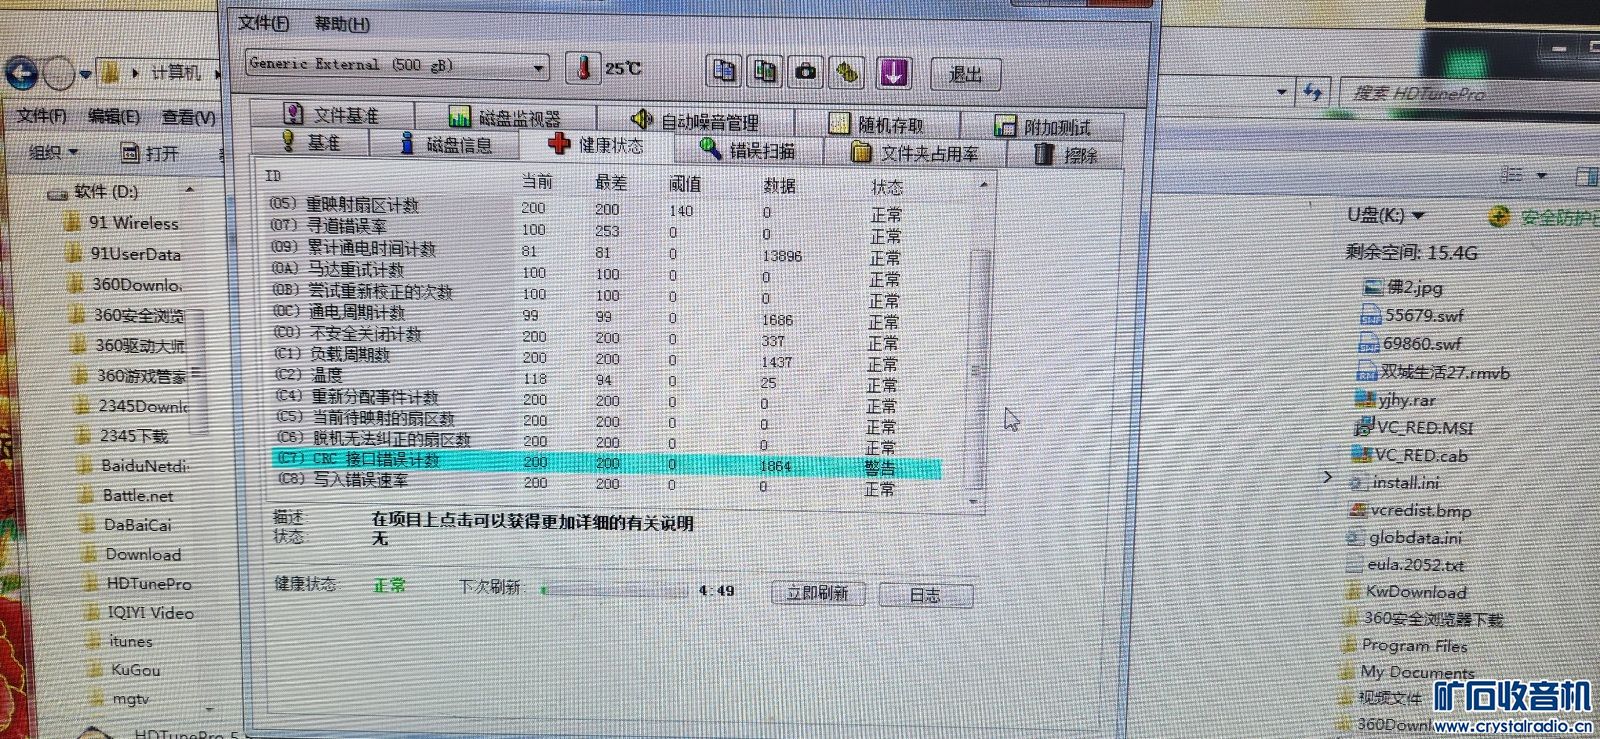
Task: Switch to the 擦除 tab
Action: (1066, 155)
